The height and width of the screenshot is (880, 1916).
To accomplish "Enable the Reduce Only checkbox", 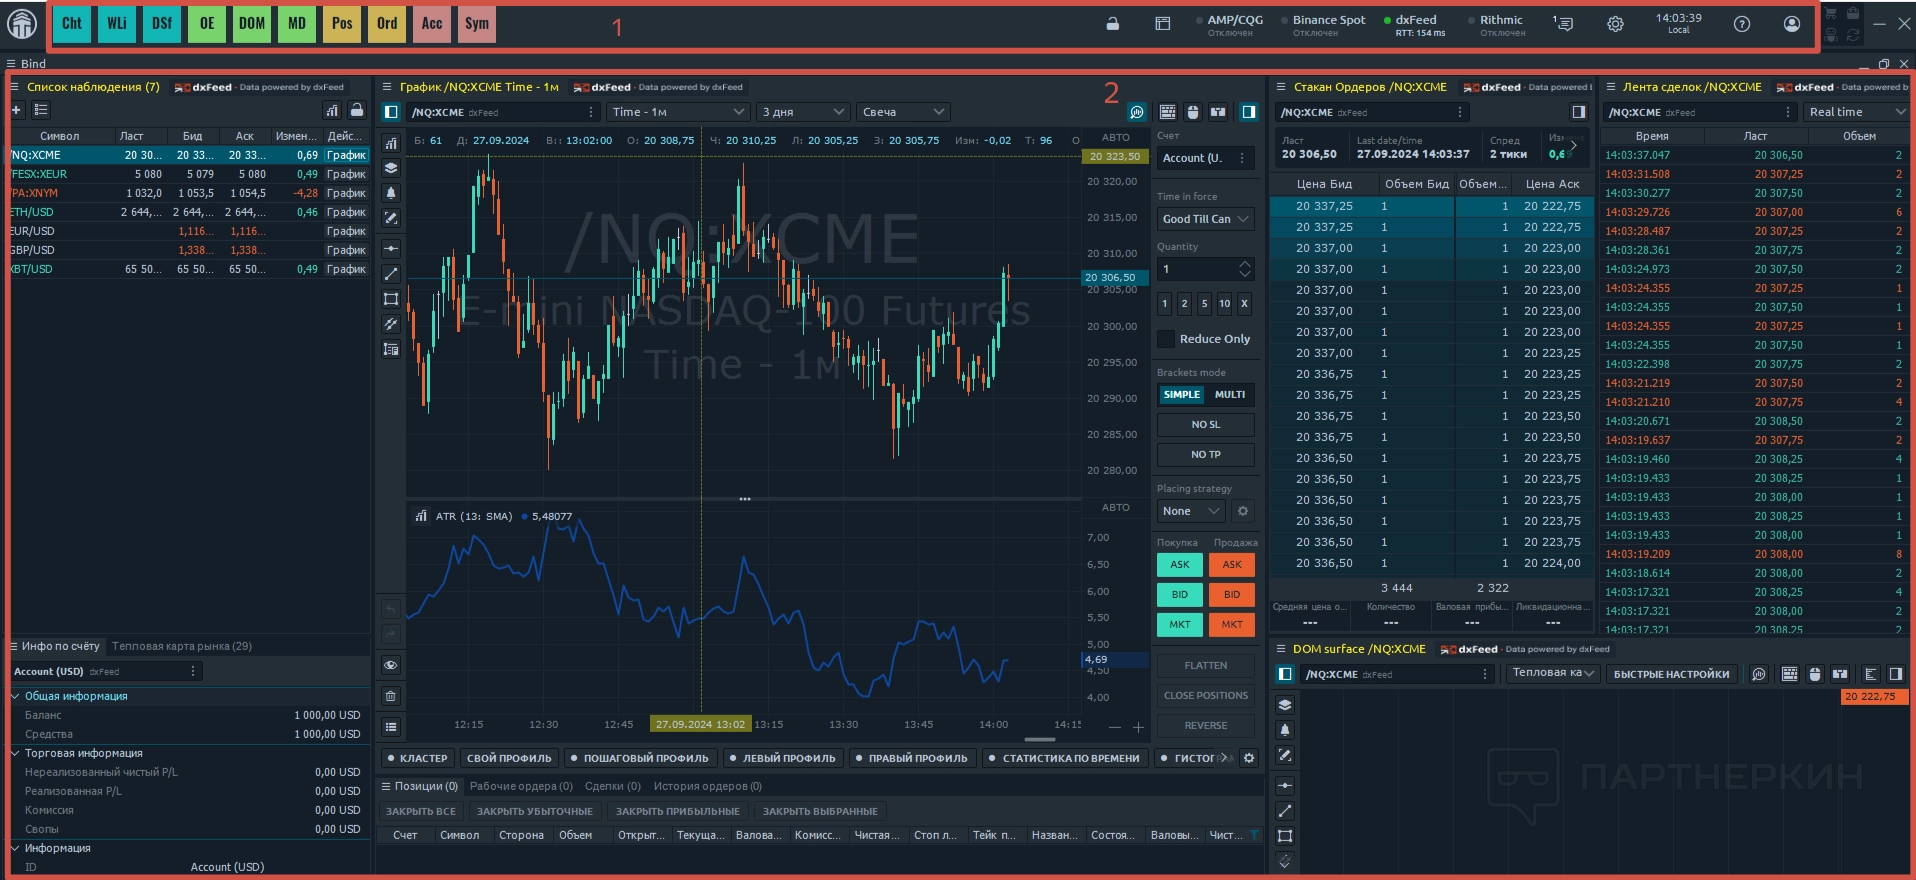I will pyautogui.click(x=1166, y=339).
